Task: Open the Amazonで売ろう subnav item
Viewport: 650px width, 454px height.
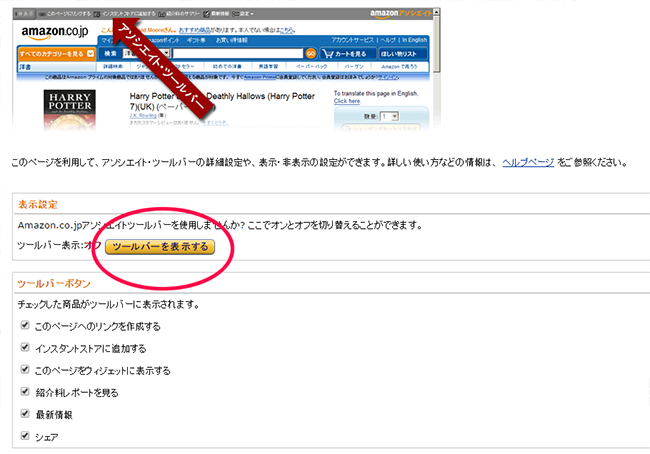Action: pos(399,66)
